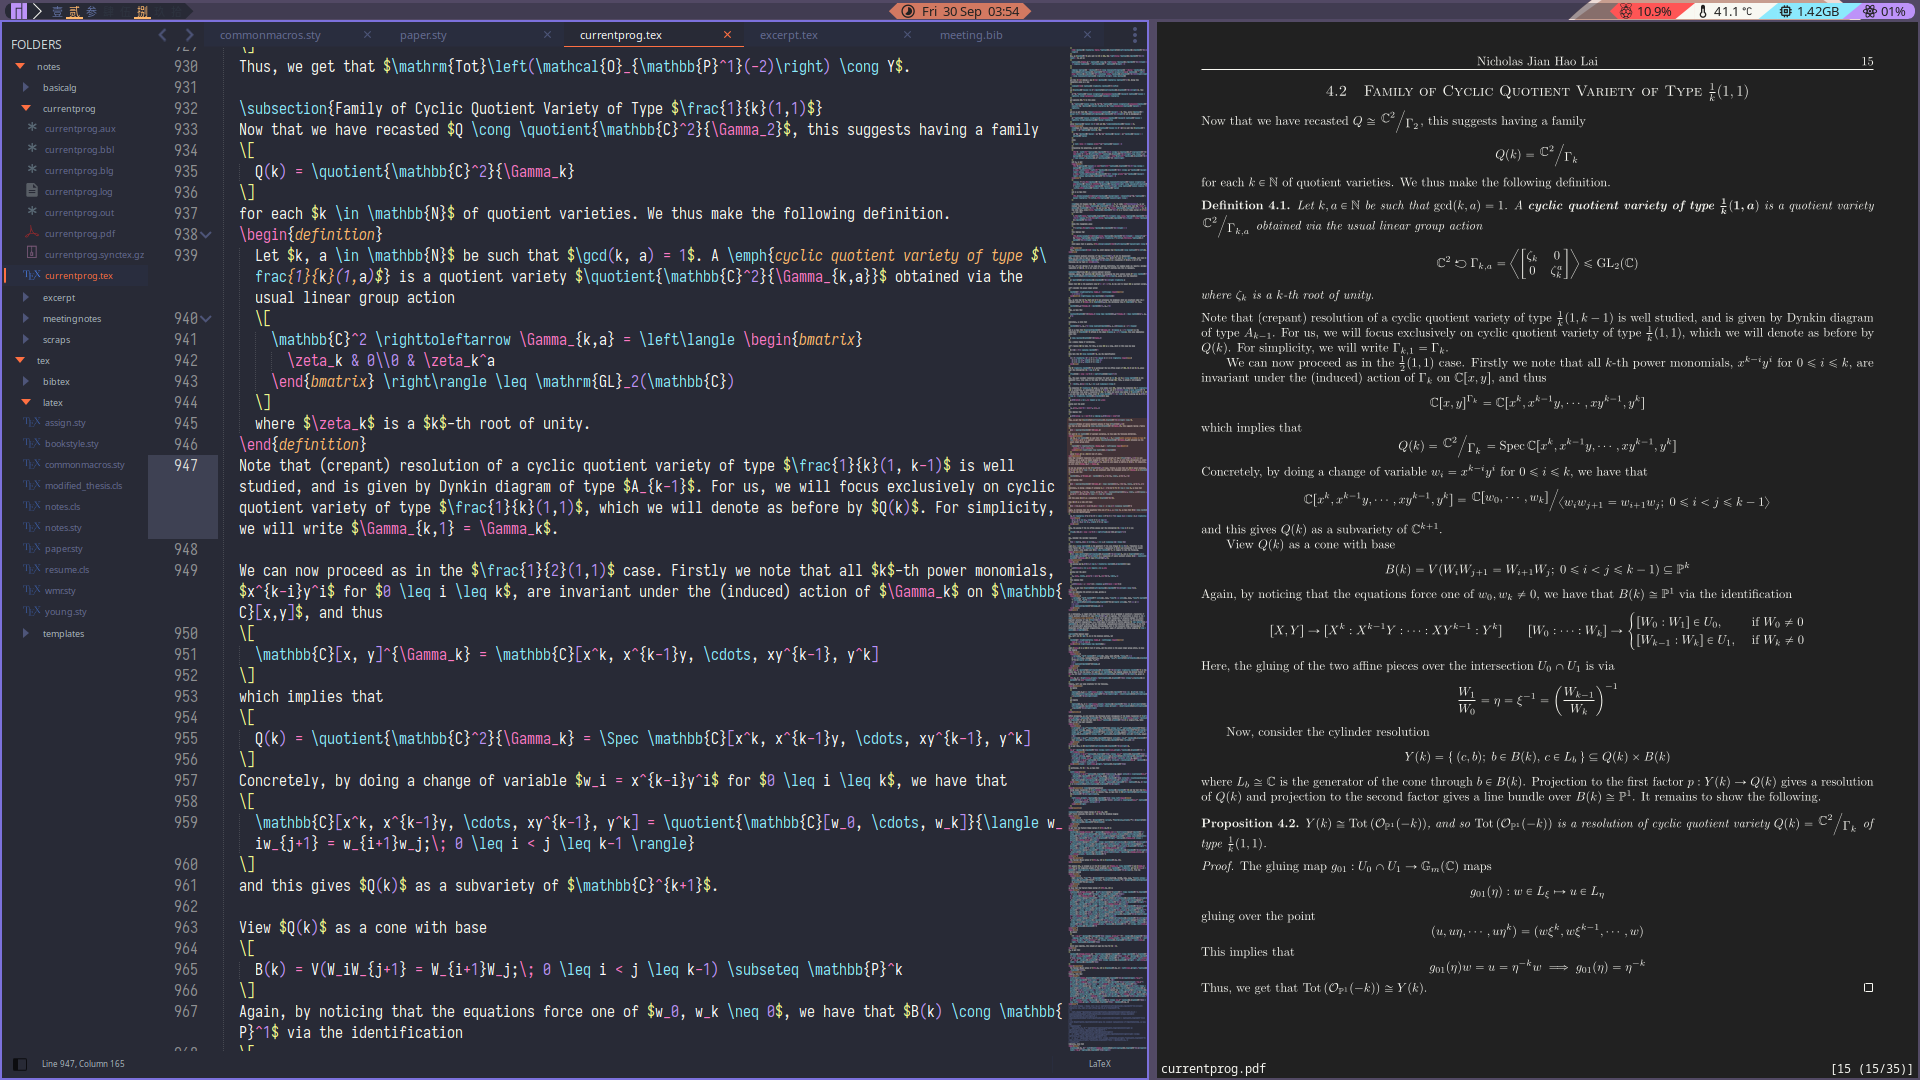This screenshot has width=1920, height=1080.
Task: Click the memory 1.42GB chip icon
Action: coord(1786,12)
